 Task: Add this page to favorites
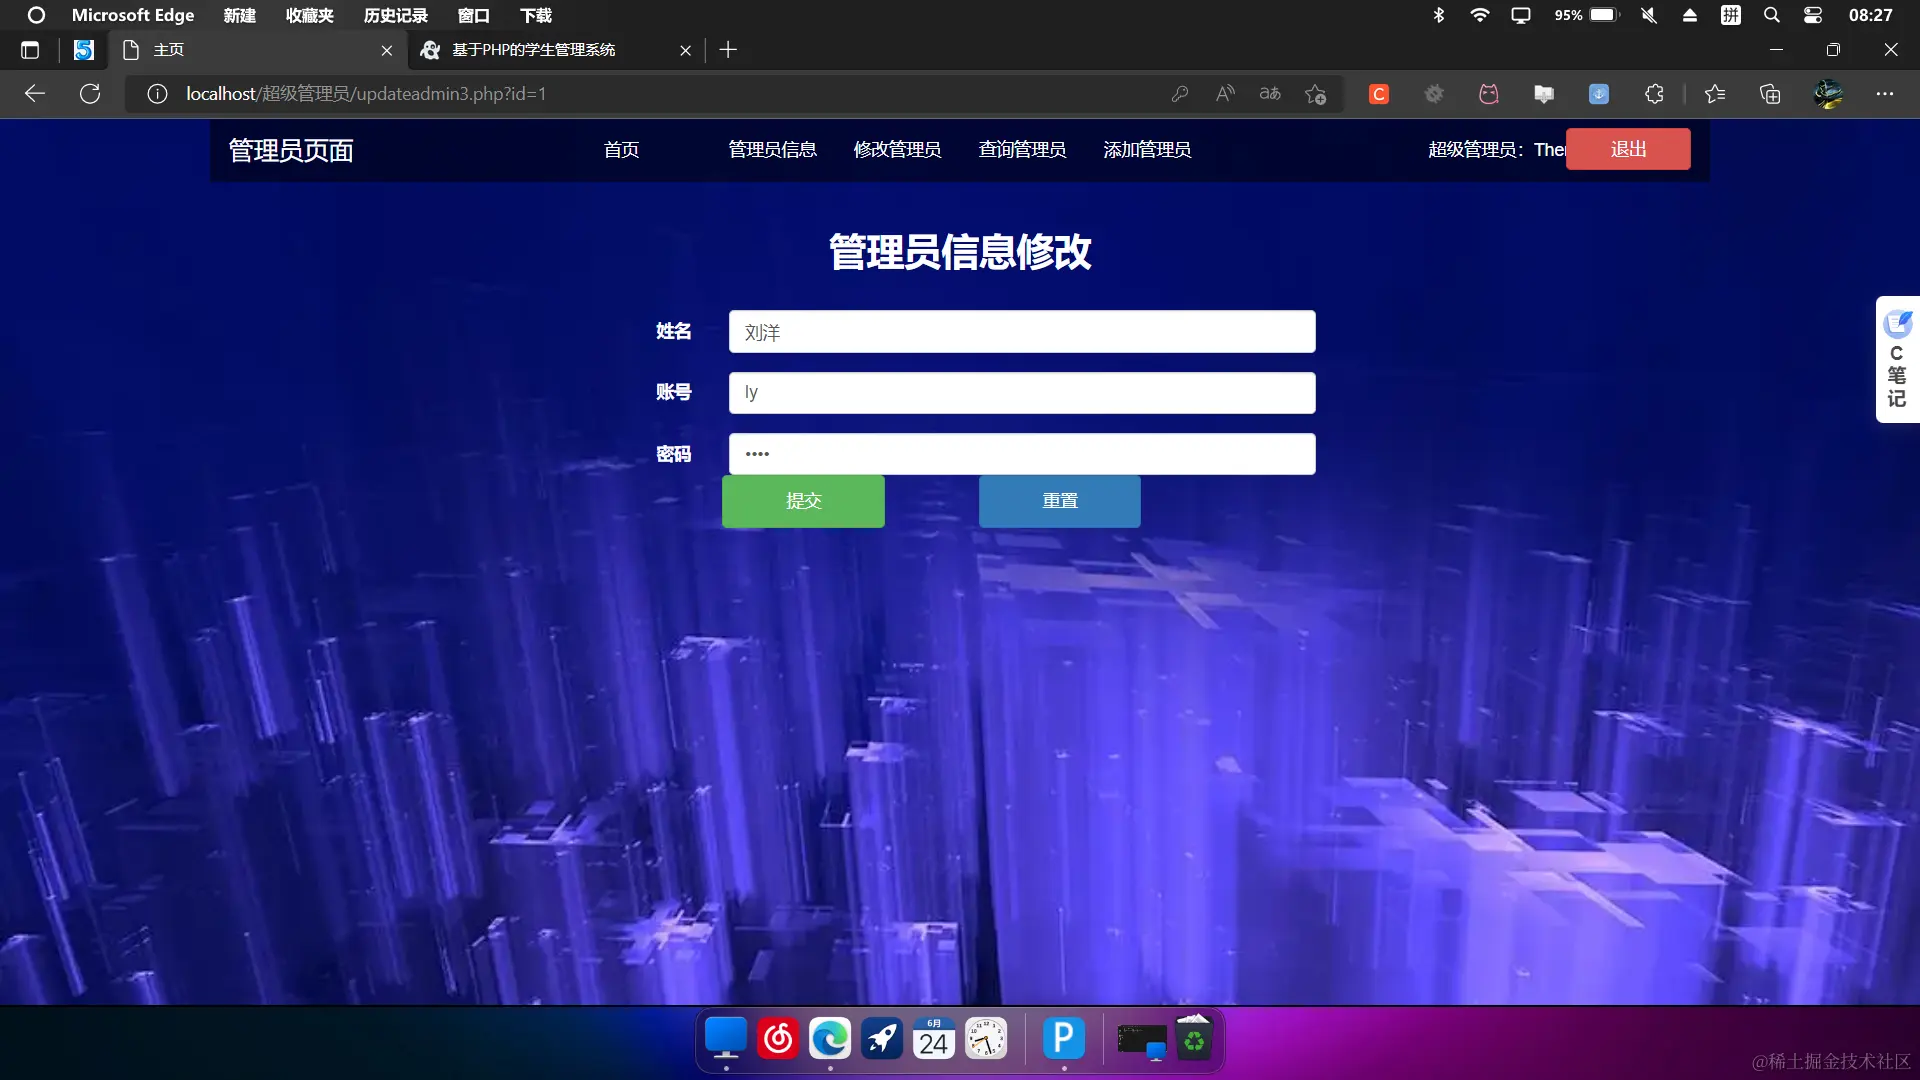[1315, 94]
